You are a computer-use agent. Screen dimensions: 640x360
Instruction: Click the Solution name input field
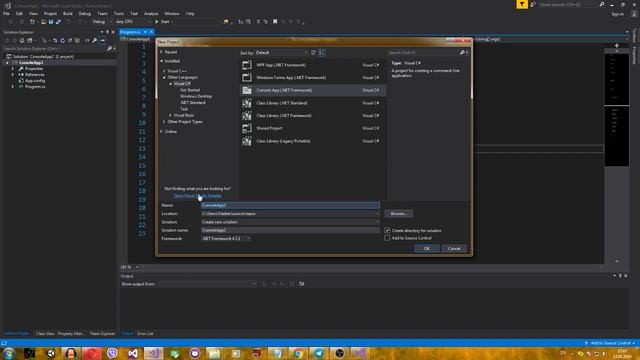[x=290, y=230]
